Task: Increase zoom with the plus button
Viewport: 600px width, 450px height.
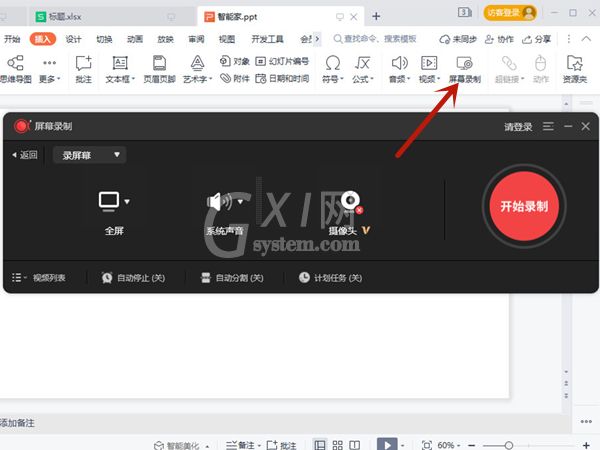Action: point(585,445)
